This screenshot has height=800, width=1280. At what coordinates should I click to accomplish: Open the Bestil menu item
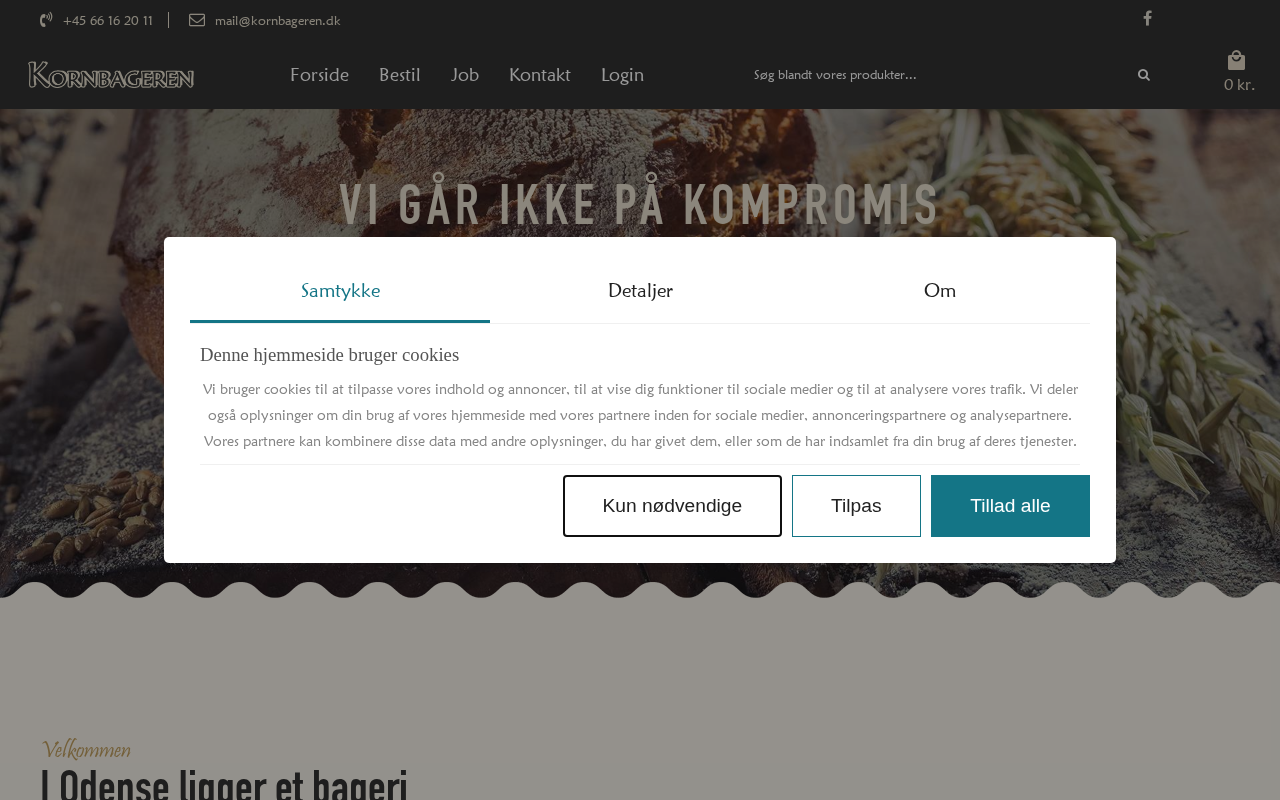399,75
